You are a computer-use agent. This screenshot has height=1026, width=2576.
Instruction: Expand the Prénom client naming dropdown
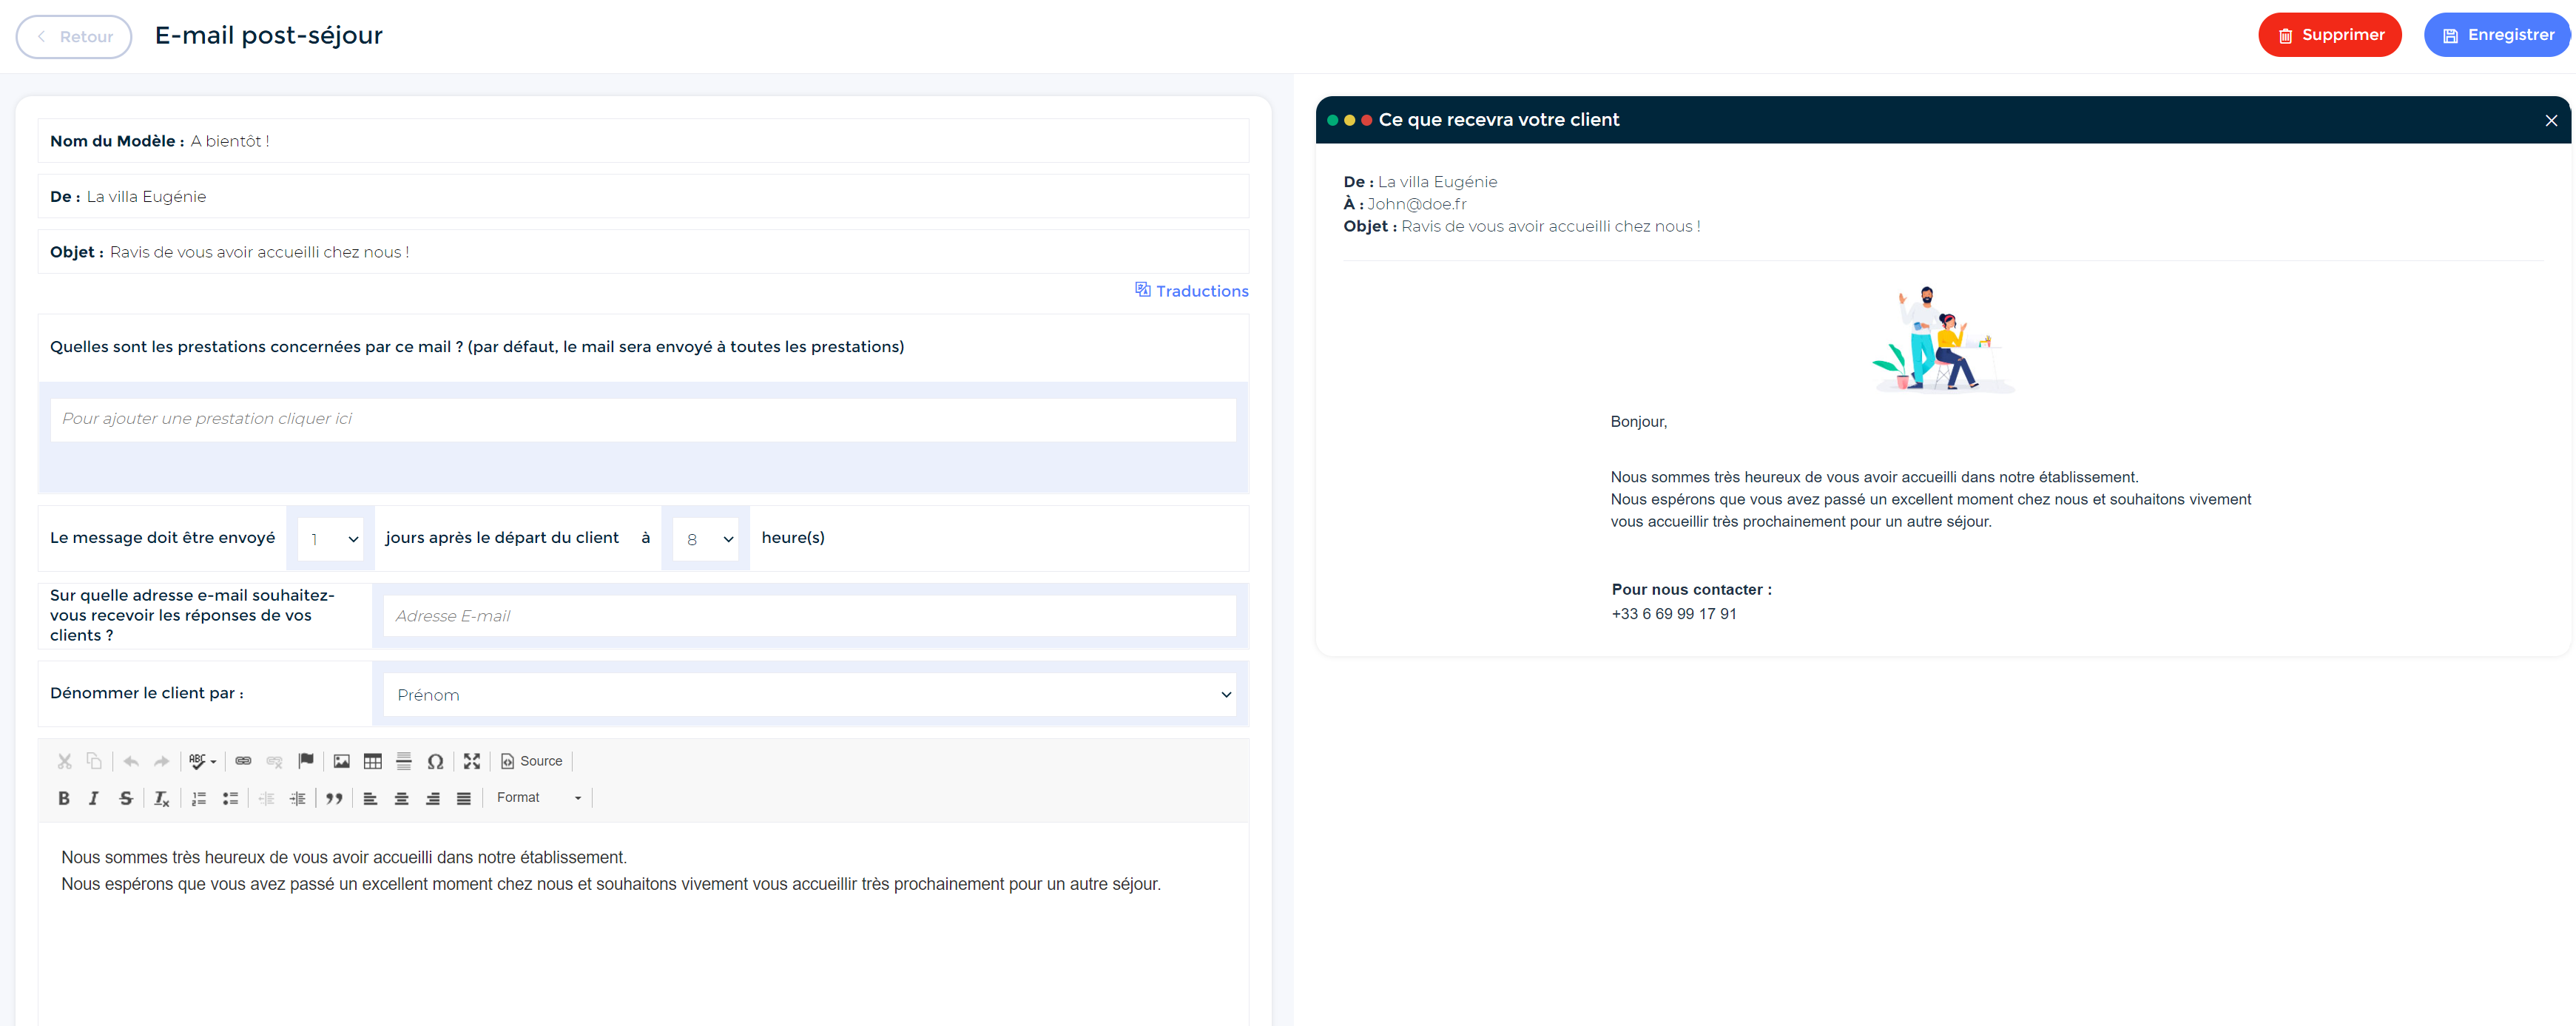810,695
